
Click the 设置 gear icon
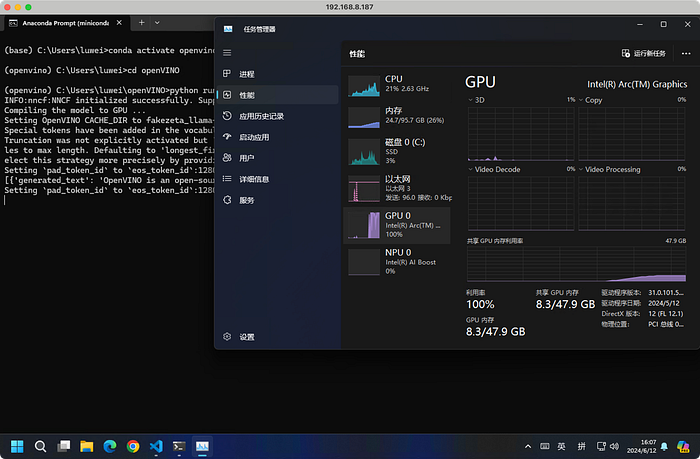(x=227, y=336)
